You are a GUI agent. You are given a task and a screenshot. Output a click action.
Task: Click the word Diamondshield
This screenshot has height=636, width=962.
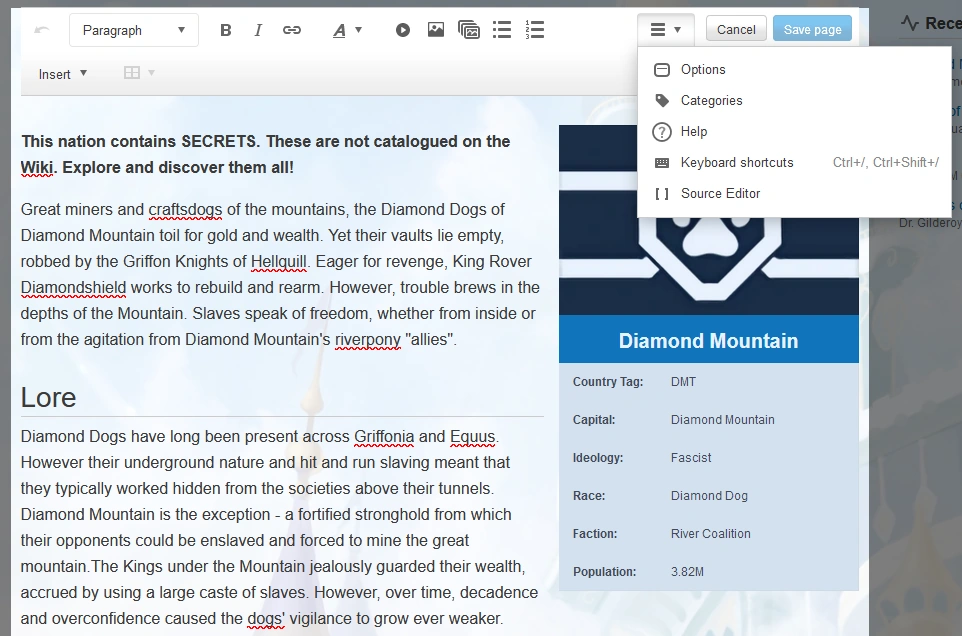pyautogui.click(x=74, y=288)
